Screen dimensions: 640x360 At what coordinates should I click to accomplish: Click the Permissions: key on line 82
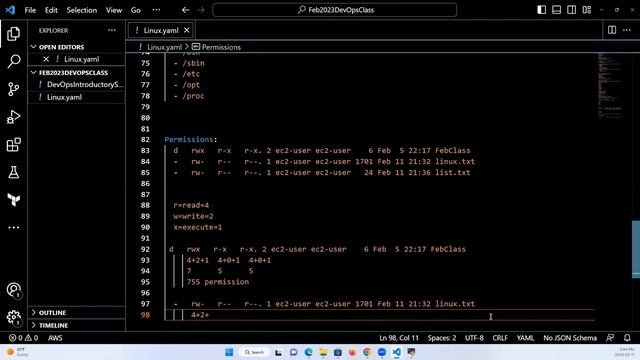click(191, 140)
